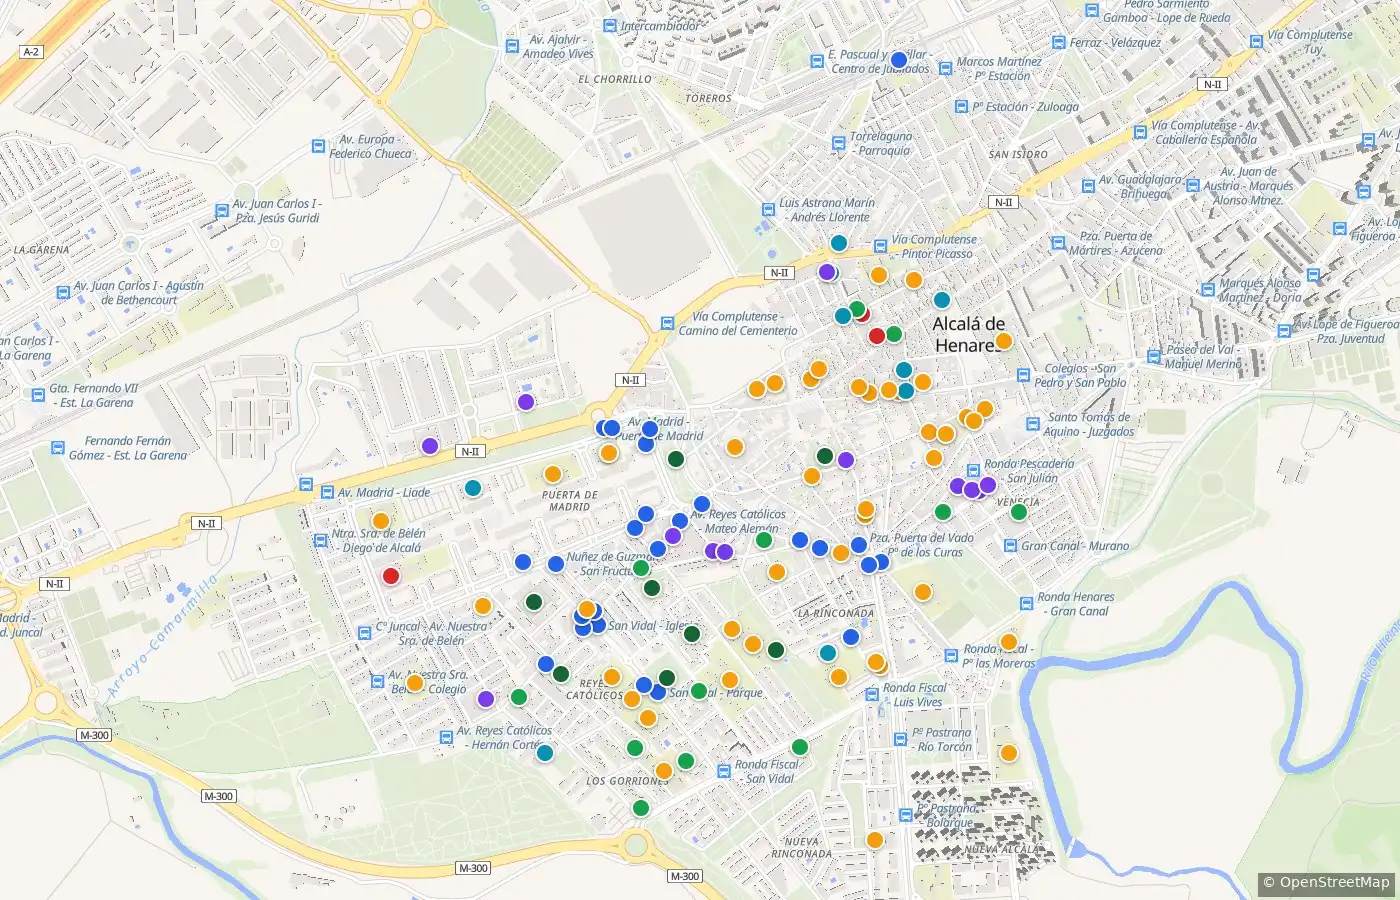Select red marker near Ntra. Sra. de Belén stop
The image size is (1400, 900).
[x=391, y=576]
